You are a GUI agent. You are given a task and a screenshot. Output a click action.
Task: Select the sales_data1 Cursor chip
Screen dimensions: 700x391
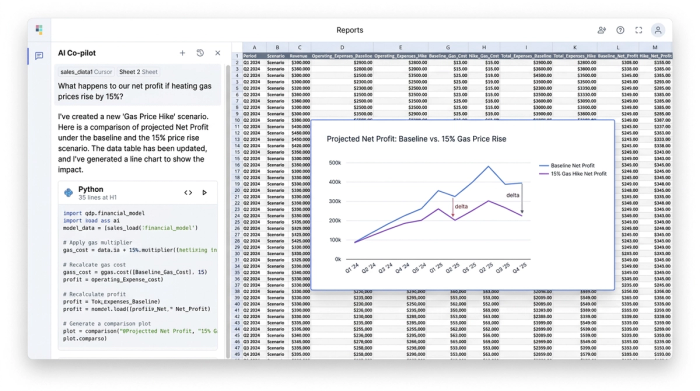tap(86, 72)
